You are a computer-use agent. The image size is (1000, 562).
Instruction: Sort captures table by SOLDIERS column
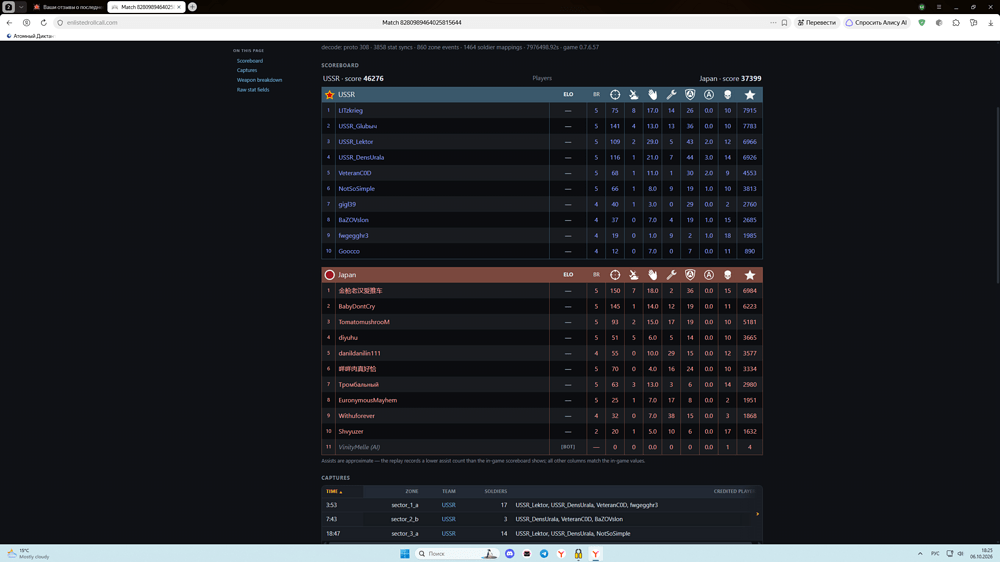[496, 491]
